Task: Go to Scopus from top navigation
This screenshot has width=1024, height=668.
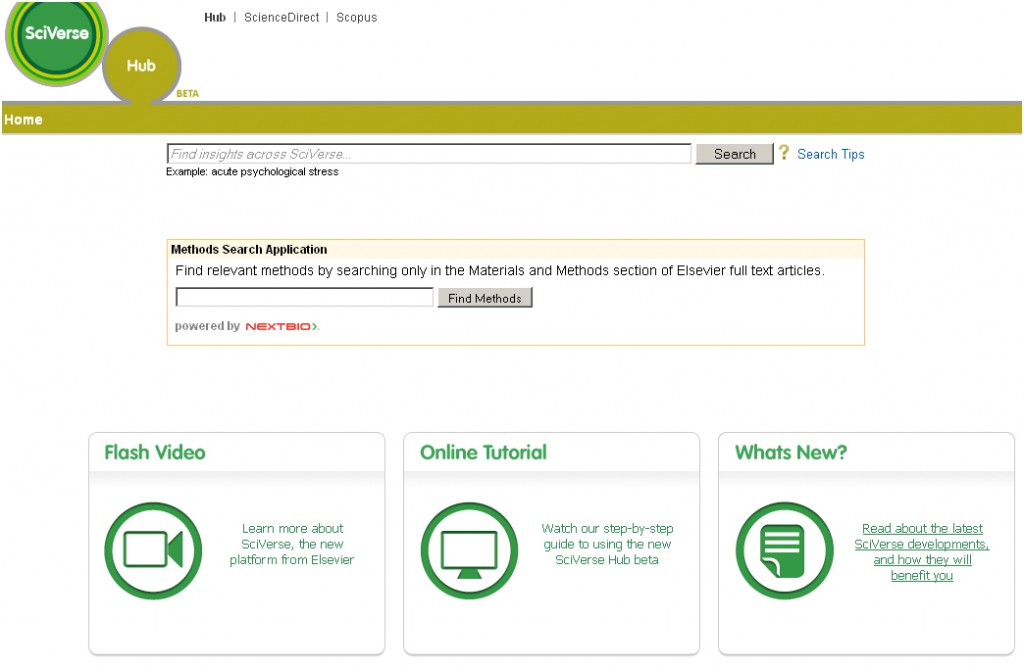Action: click(x=357, y=18)
